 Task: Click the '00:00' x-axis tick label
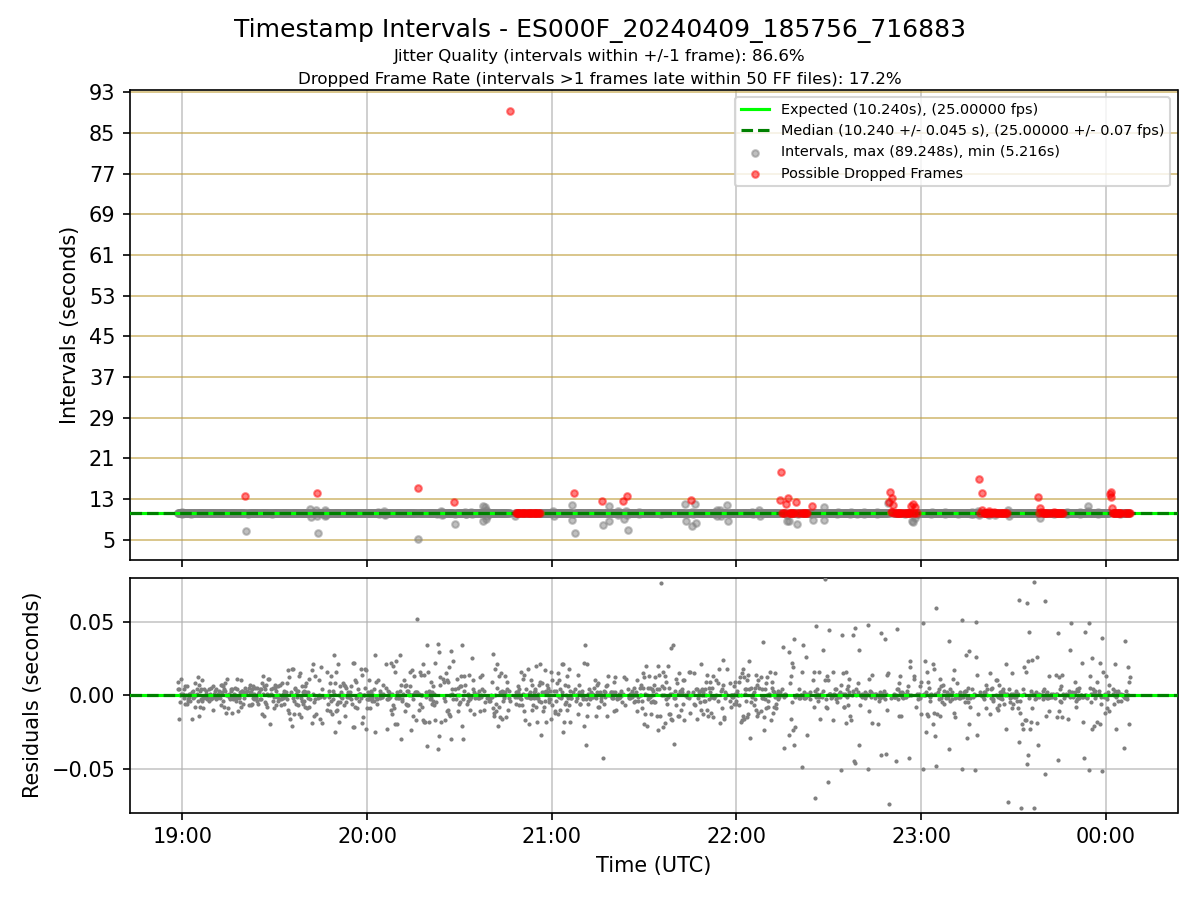(x=1105, y=836)
